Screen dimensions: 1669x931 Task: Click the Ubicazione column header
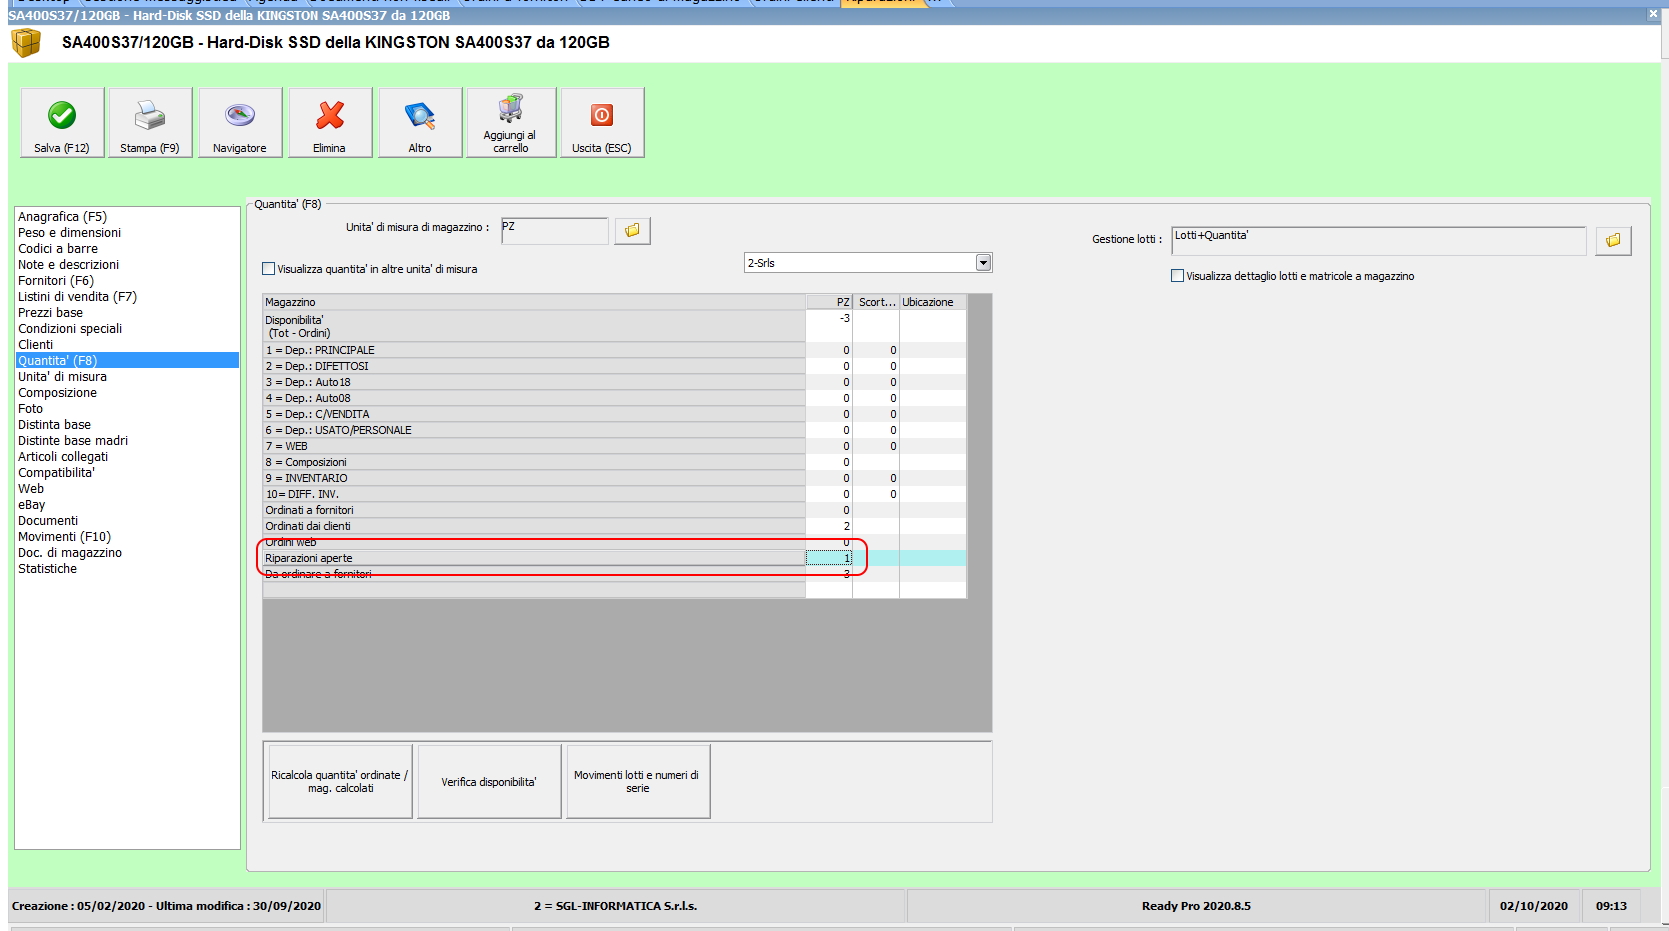click(x=933, y=302)
